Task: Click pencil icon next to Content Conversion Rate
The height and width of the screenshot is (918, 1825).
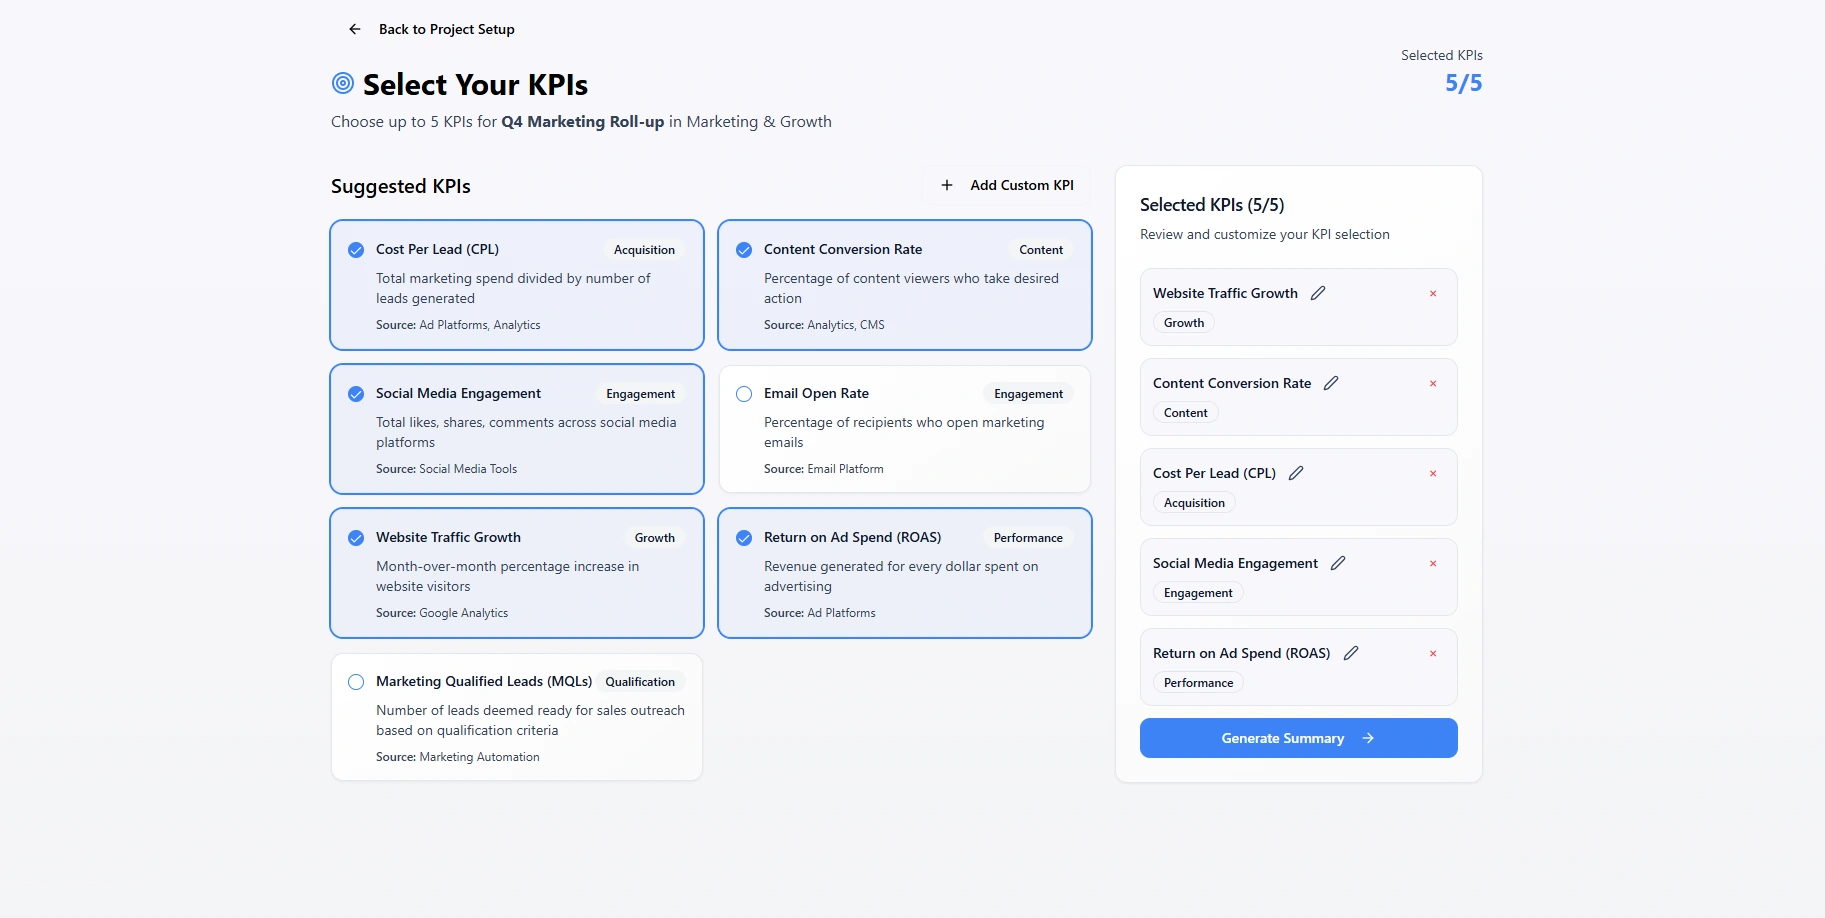Action: 1331,383
